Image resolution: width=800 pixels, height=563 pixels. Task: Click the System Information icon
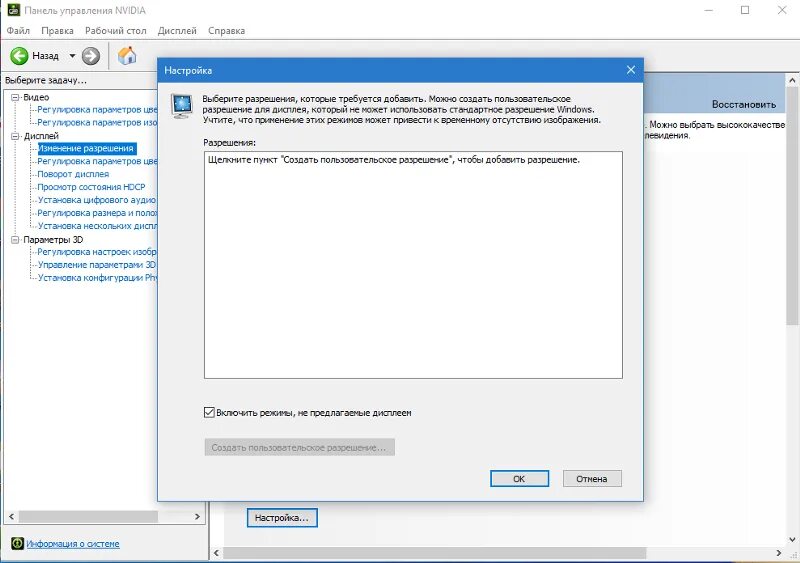(x=17, y=544)
